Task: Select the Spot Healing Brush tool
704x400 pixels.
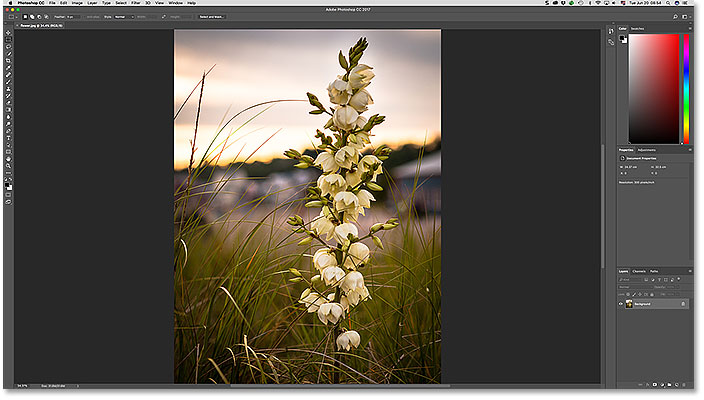Action: click(x=8, y=75)
